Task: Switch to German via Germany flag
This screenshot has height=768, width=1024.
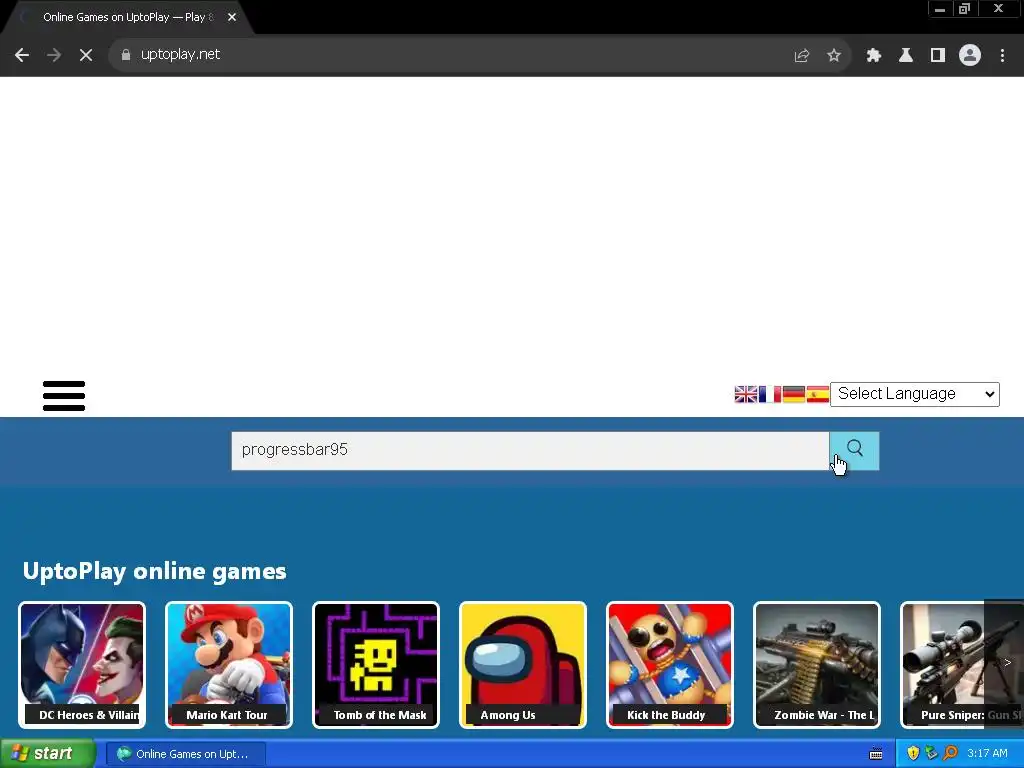Action: 793,394
